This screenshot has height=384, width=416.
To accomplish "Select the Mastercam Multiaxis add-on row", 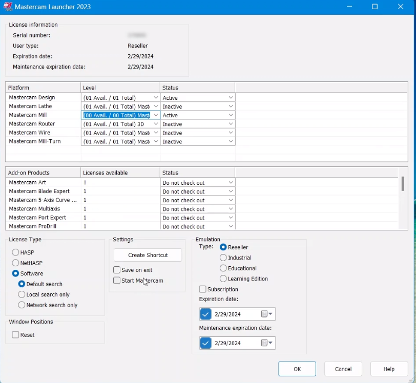I will pos(34,209).
